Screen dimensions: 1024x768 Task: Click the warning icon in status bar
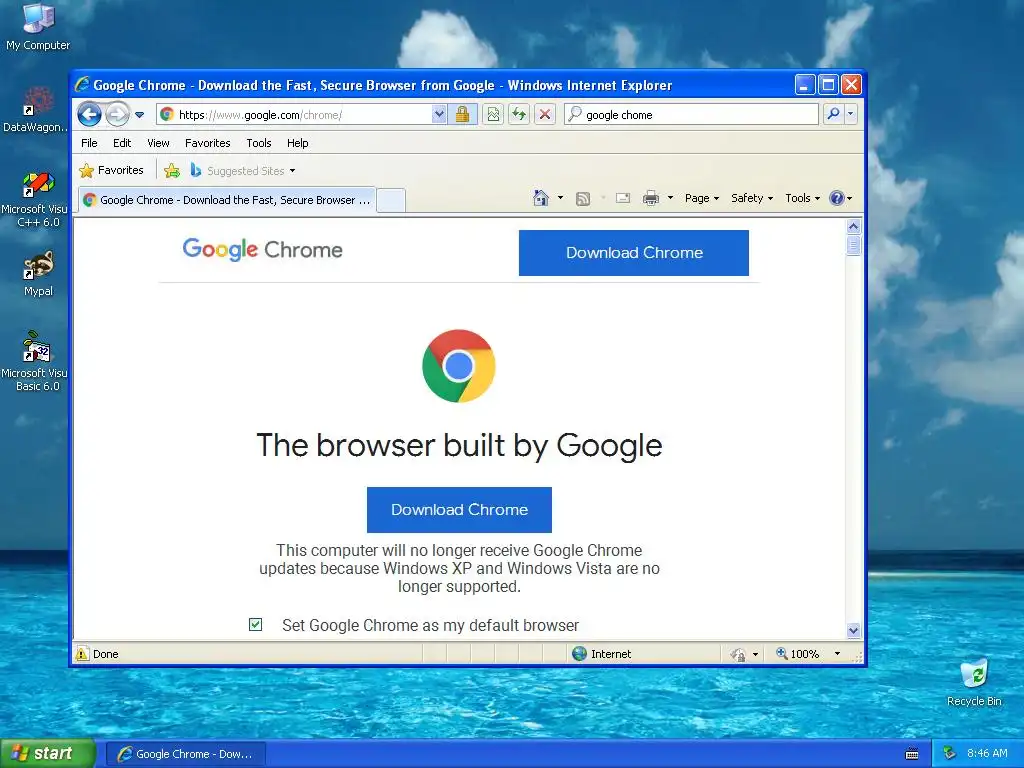[82, 654]
